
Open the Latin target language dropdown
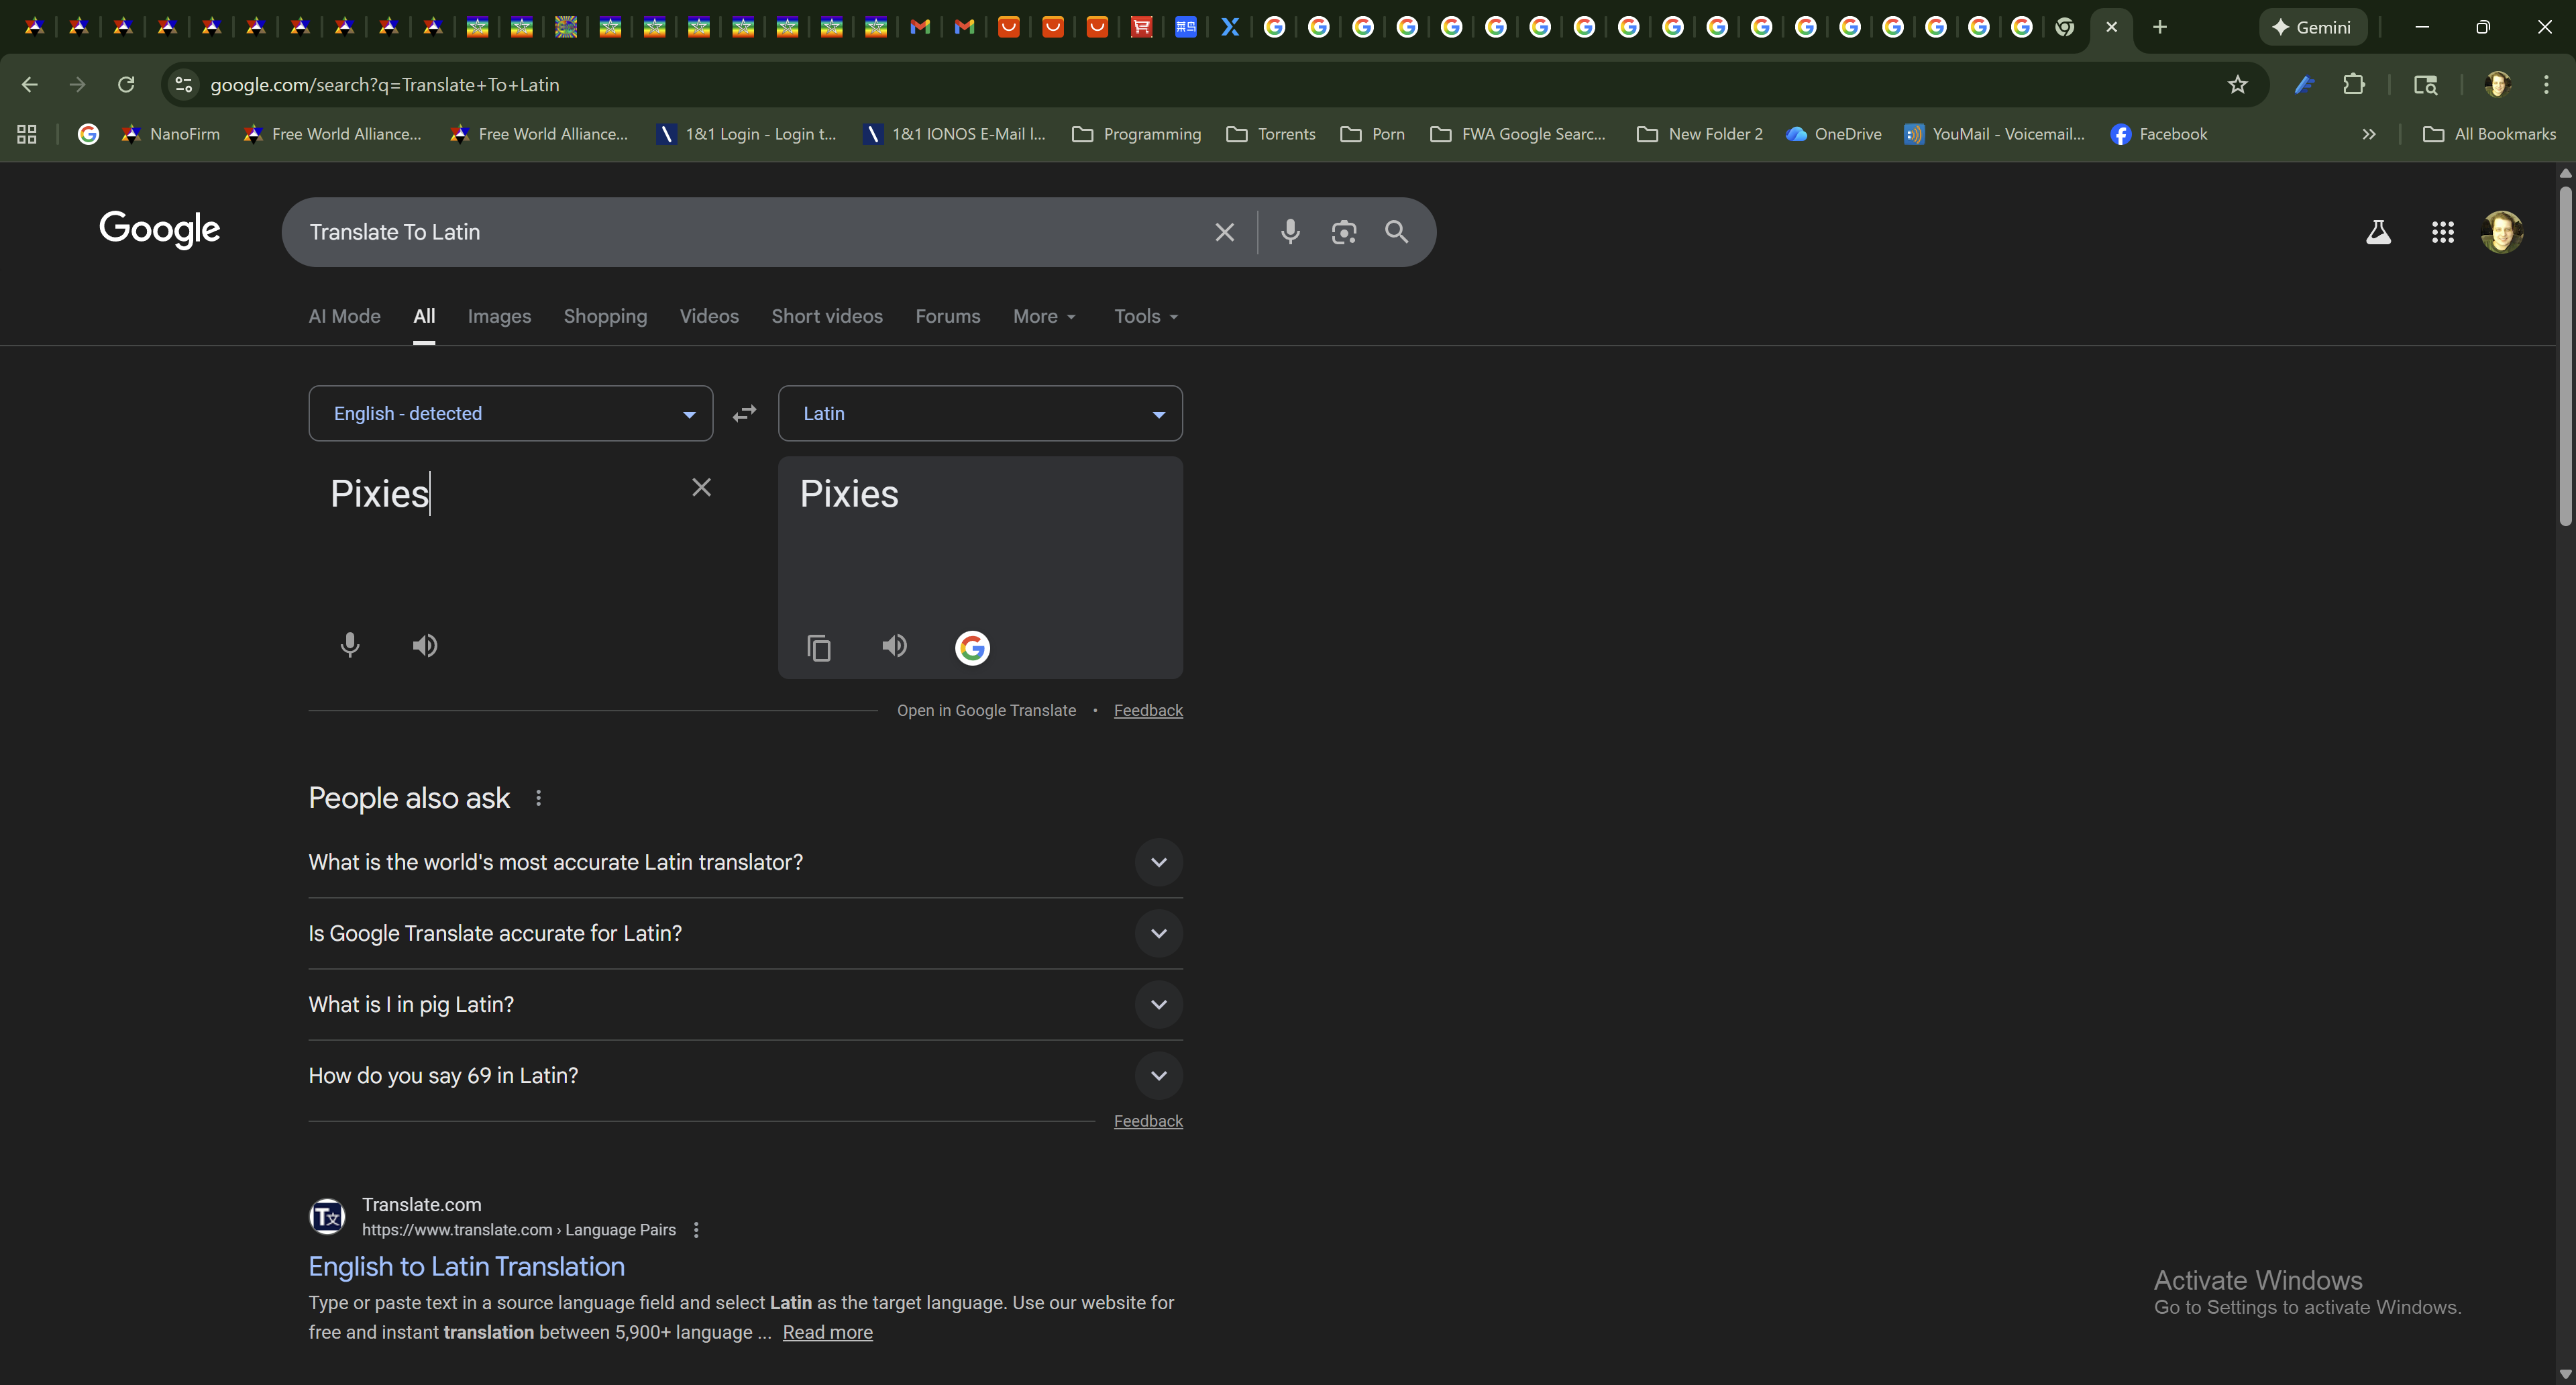[x=979, y=413]
